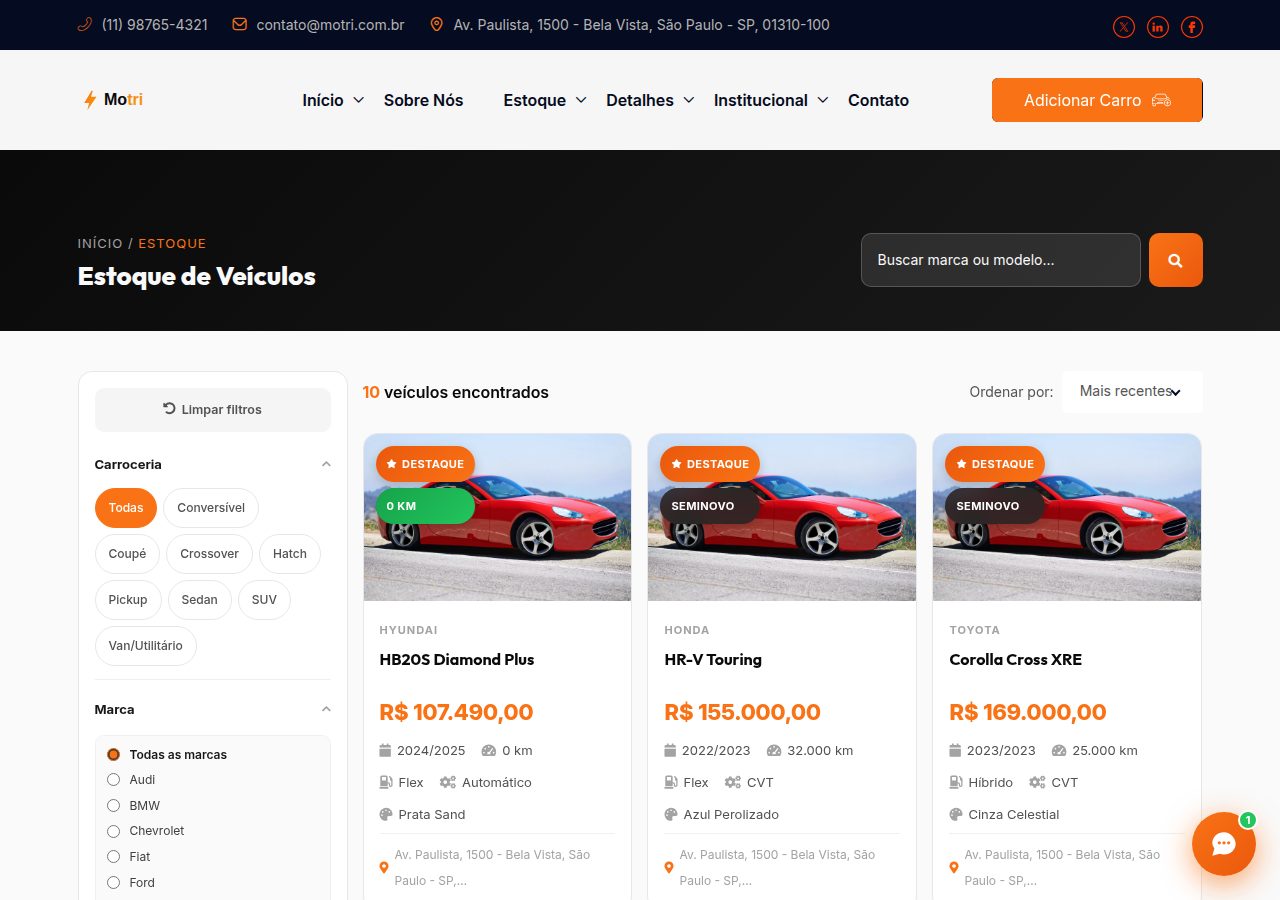Expand the Início menu chevron
The width and height of the screenshot is (1280, 900).
(x=359, y=100)
